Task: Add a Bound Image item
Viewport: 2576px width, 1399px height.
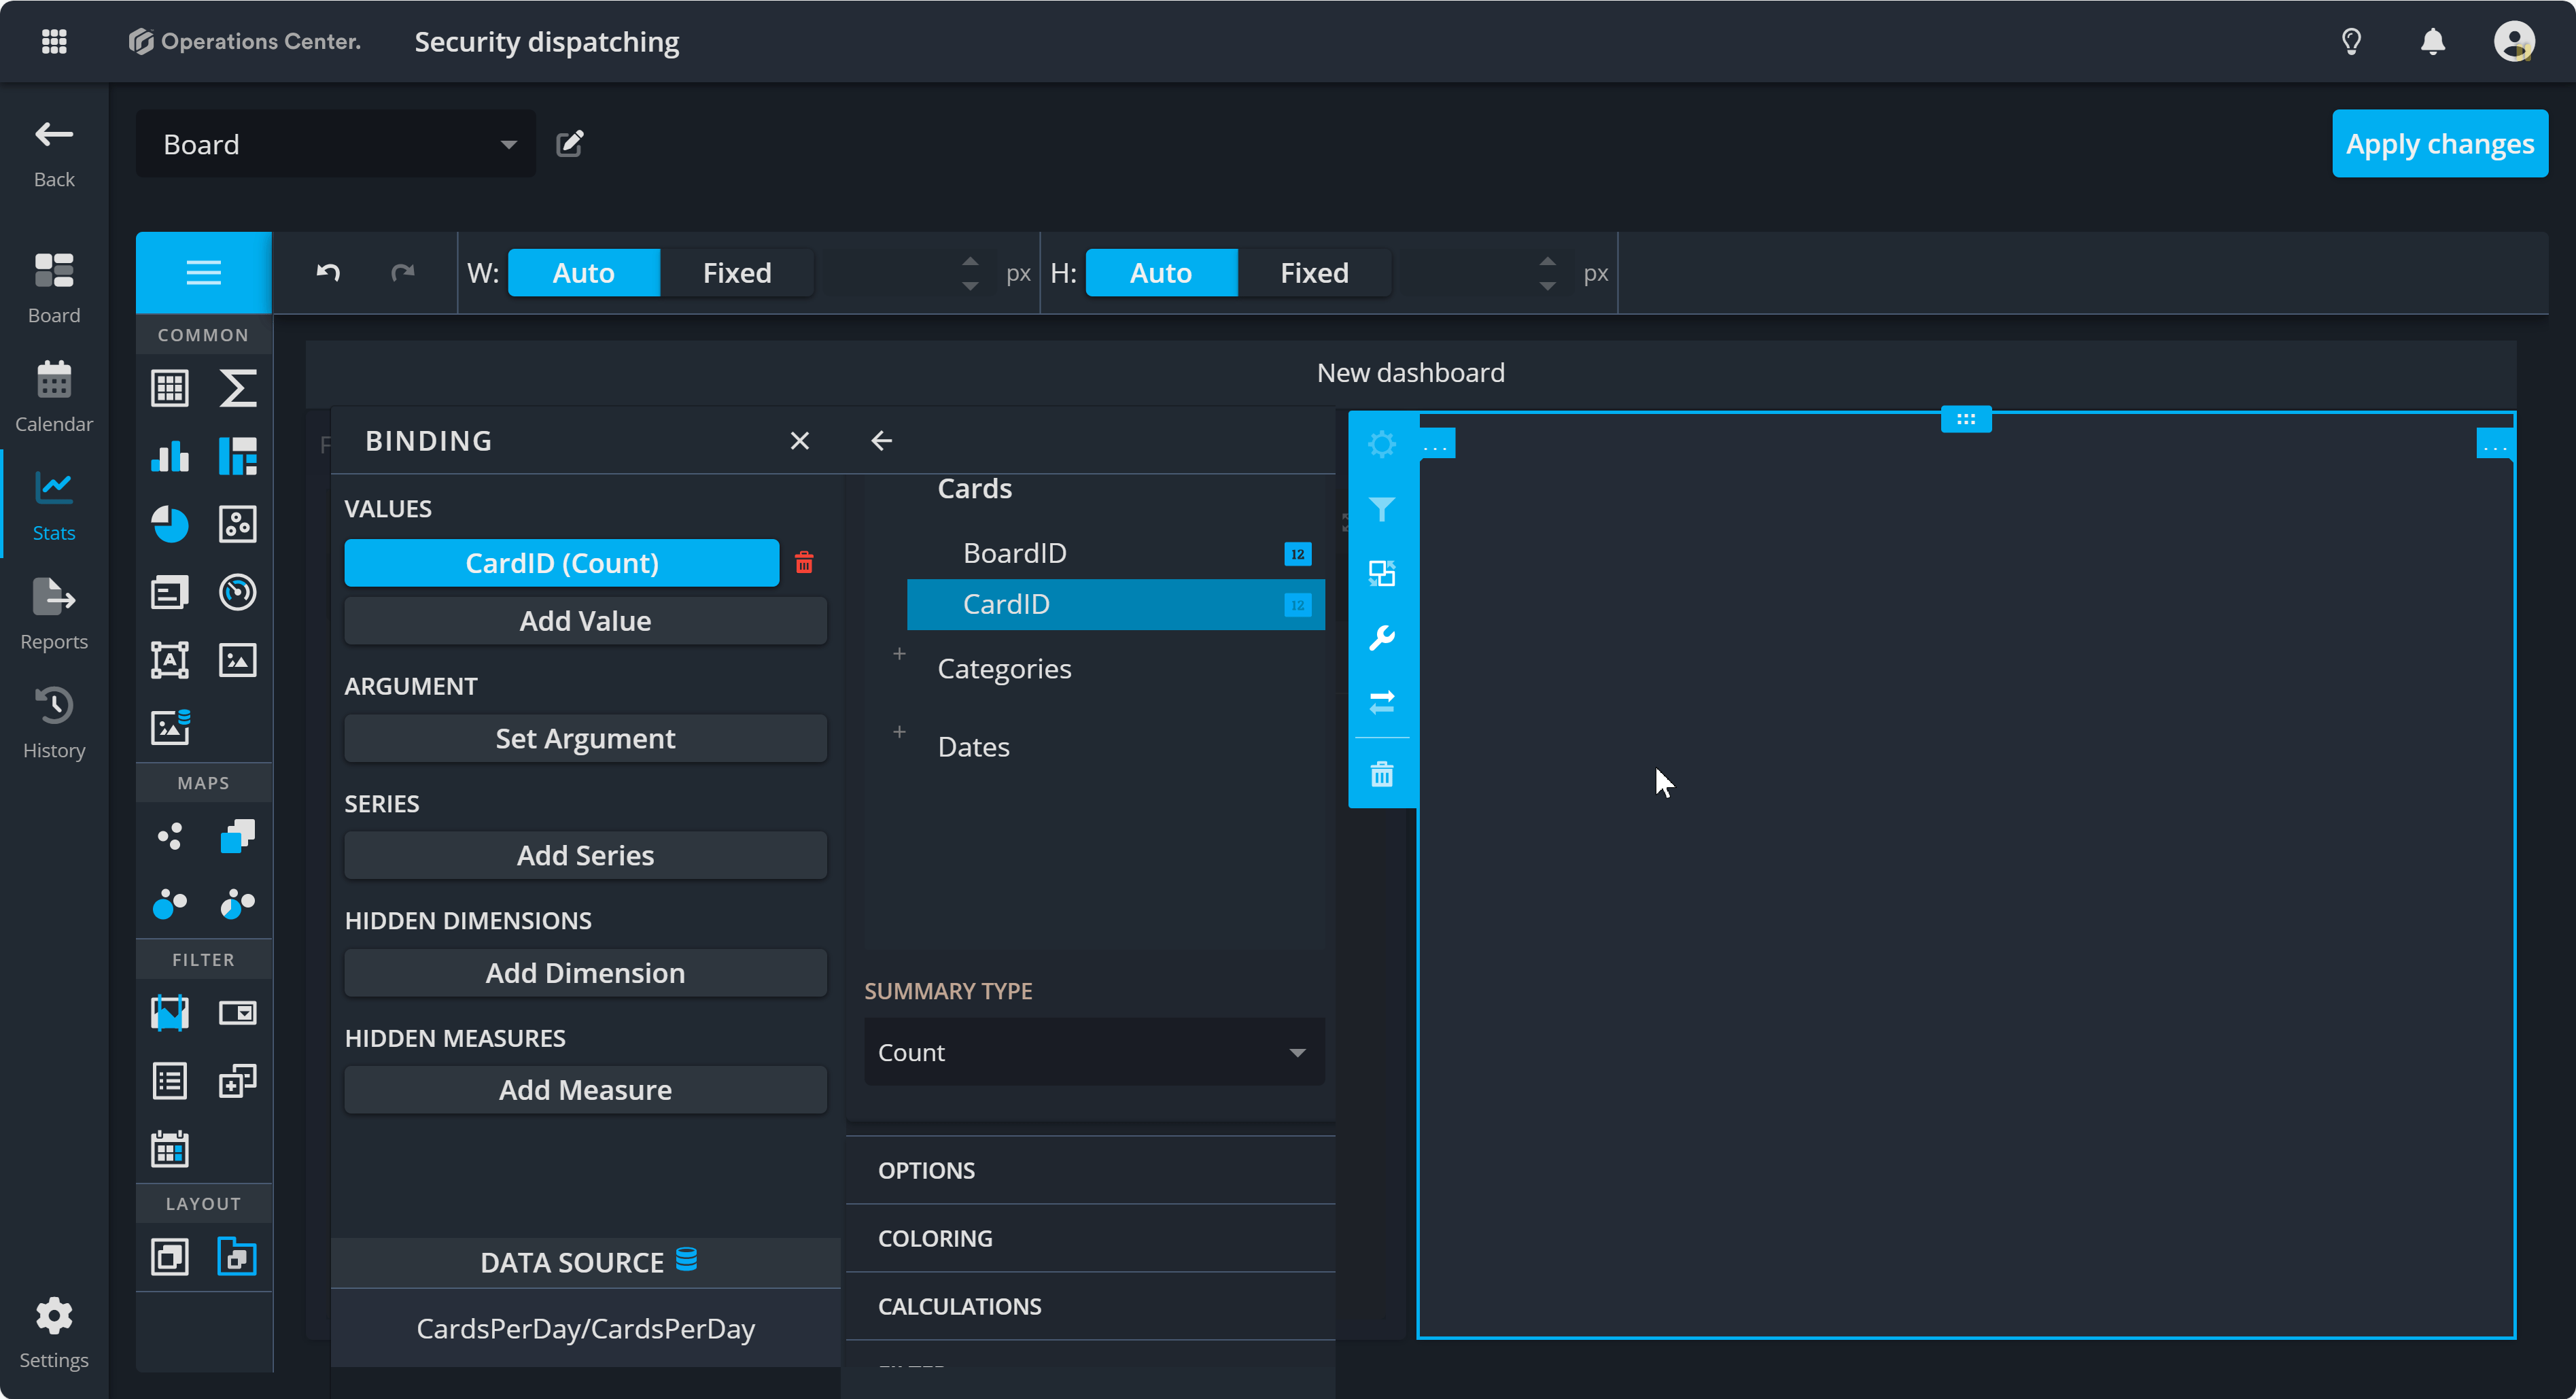Action: point(169,728)
